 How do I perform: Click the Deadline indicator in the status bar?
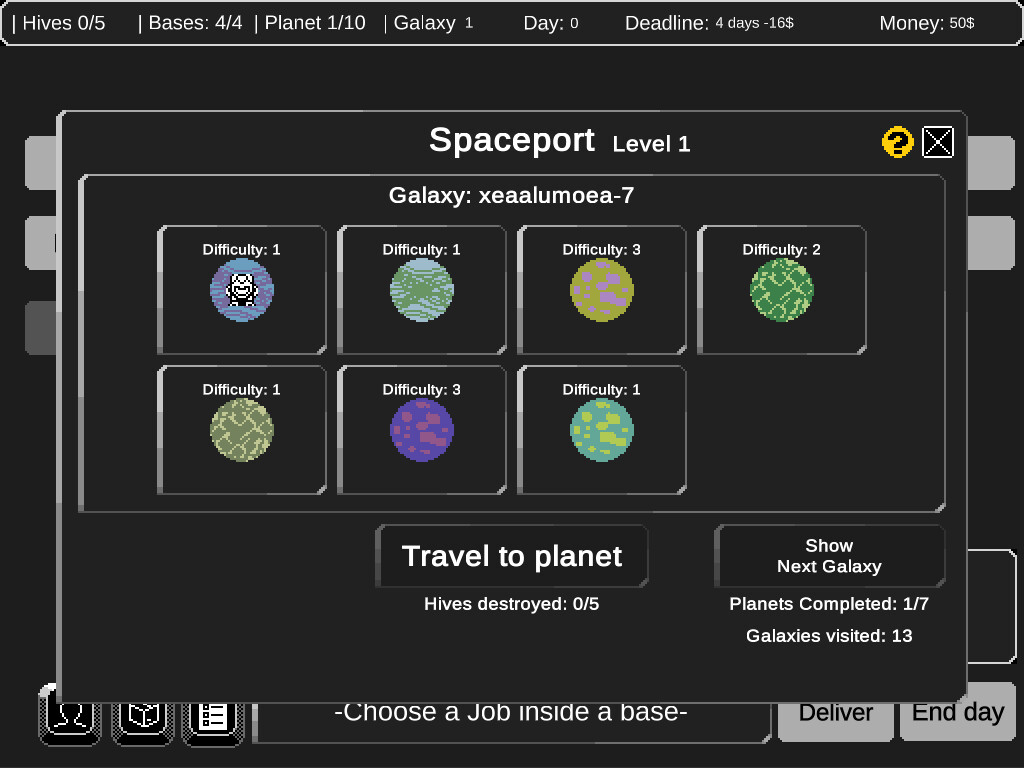(x=707, y=22)
